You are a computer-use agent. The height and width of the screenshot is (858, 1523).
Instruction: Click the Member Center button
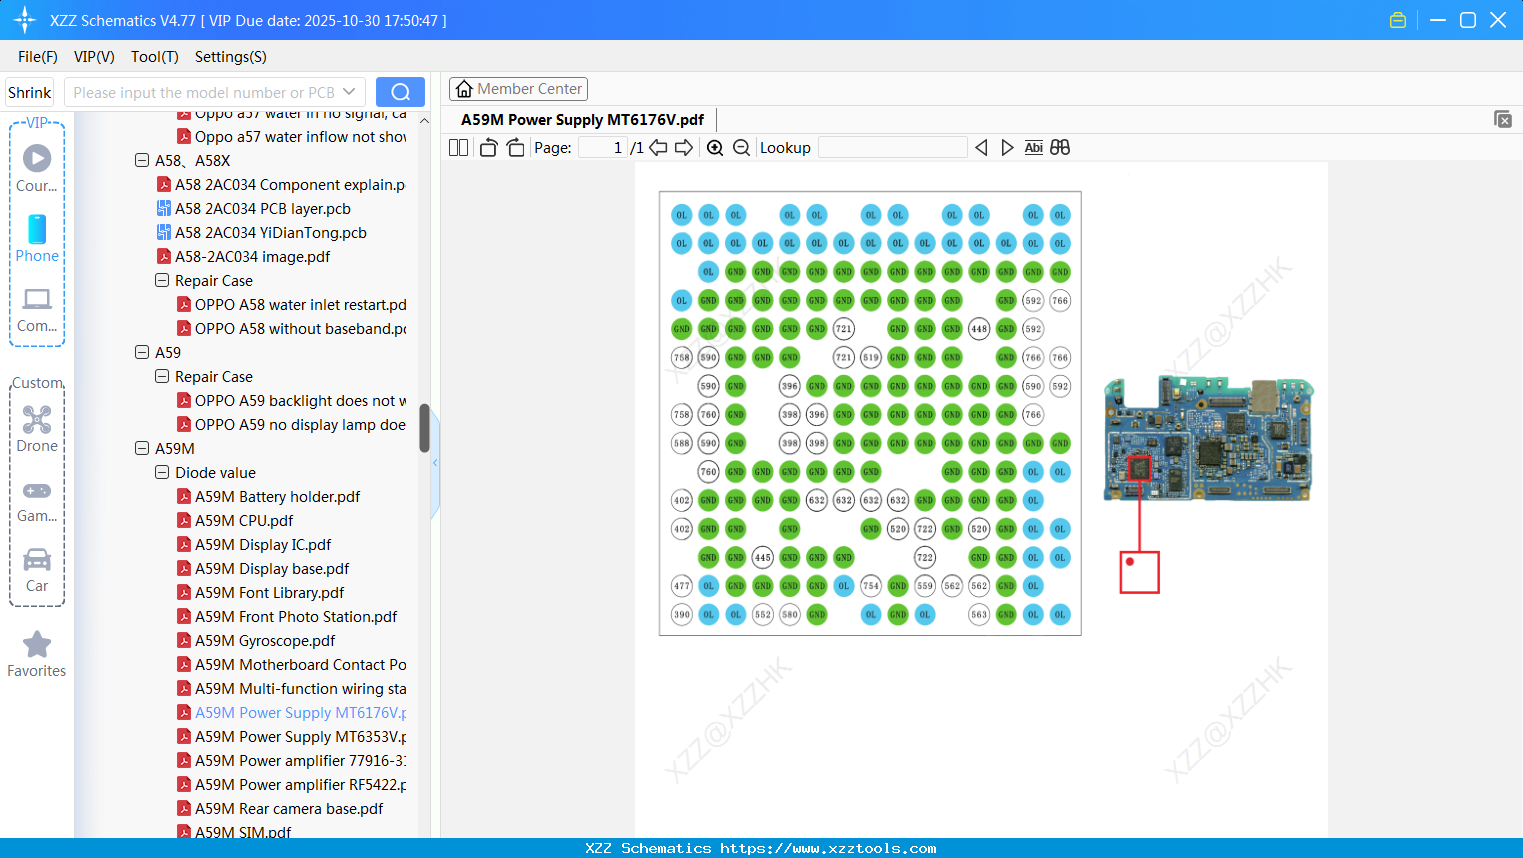[x=518, y=89]
